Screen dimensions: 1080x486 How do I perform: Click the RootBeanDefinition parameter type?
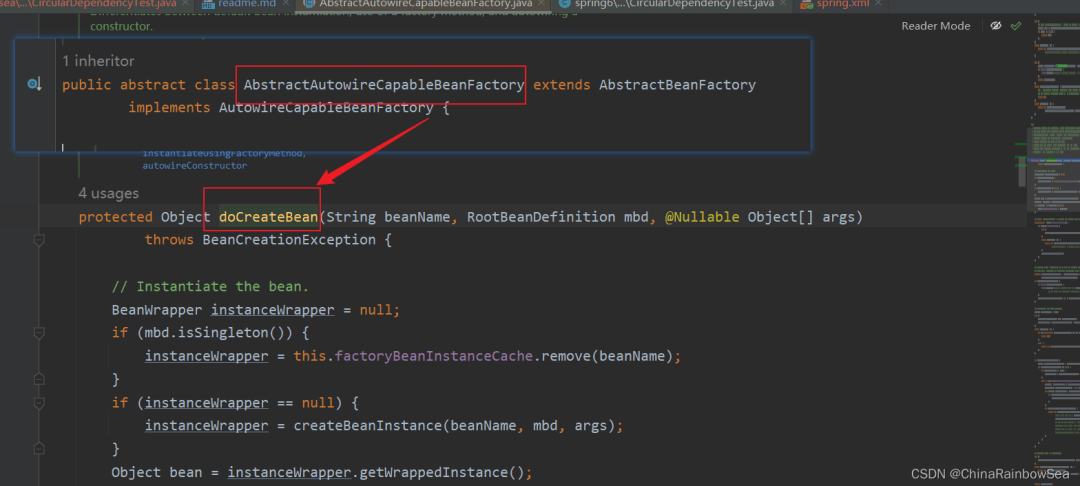tap(541, 218)
